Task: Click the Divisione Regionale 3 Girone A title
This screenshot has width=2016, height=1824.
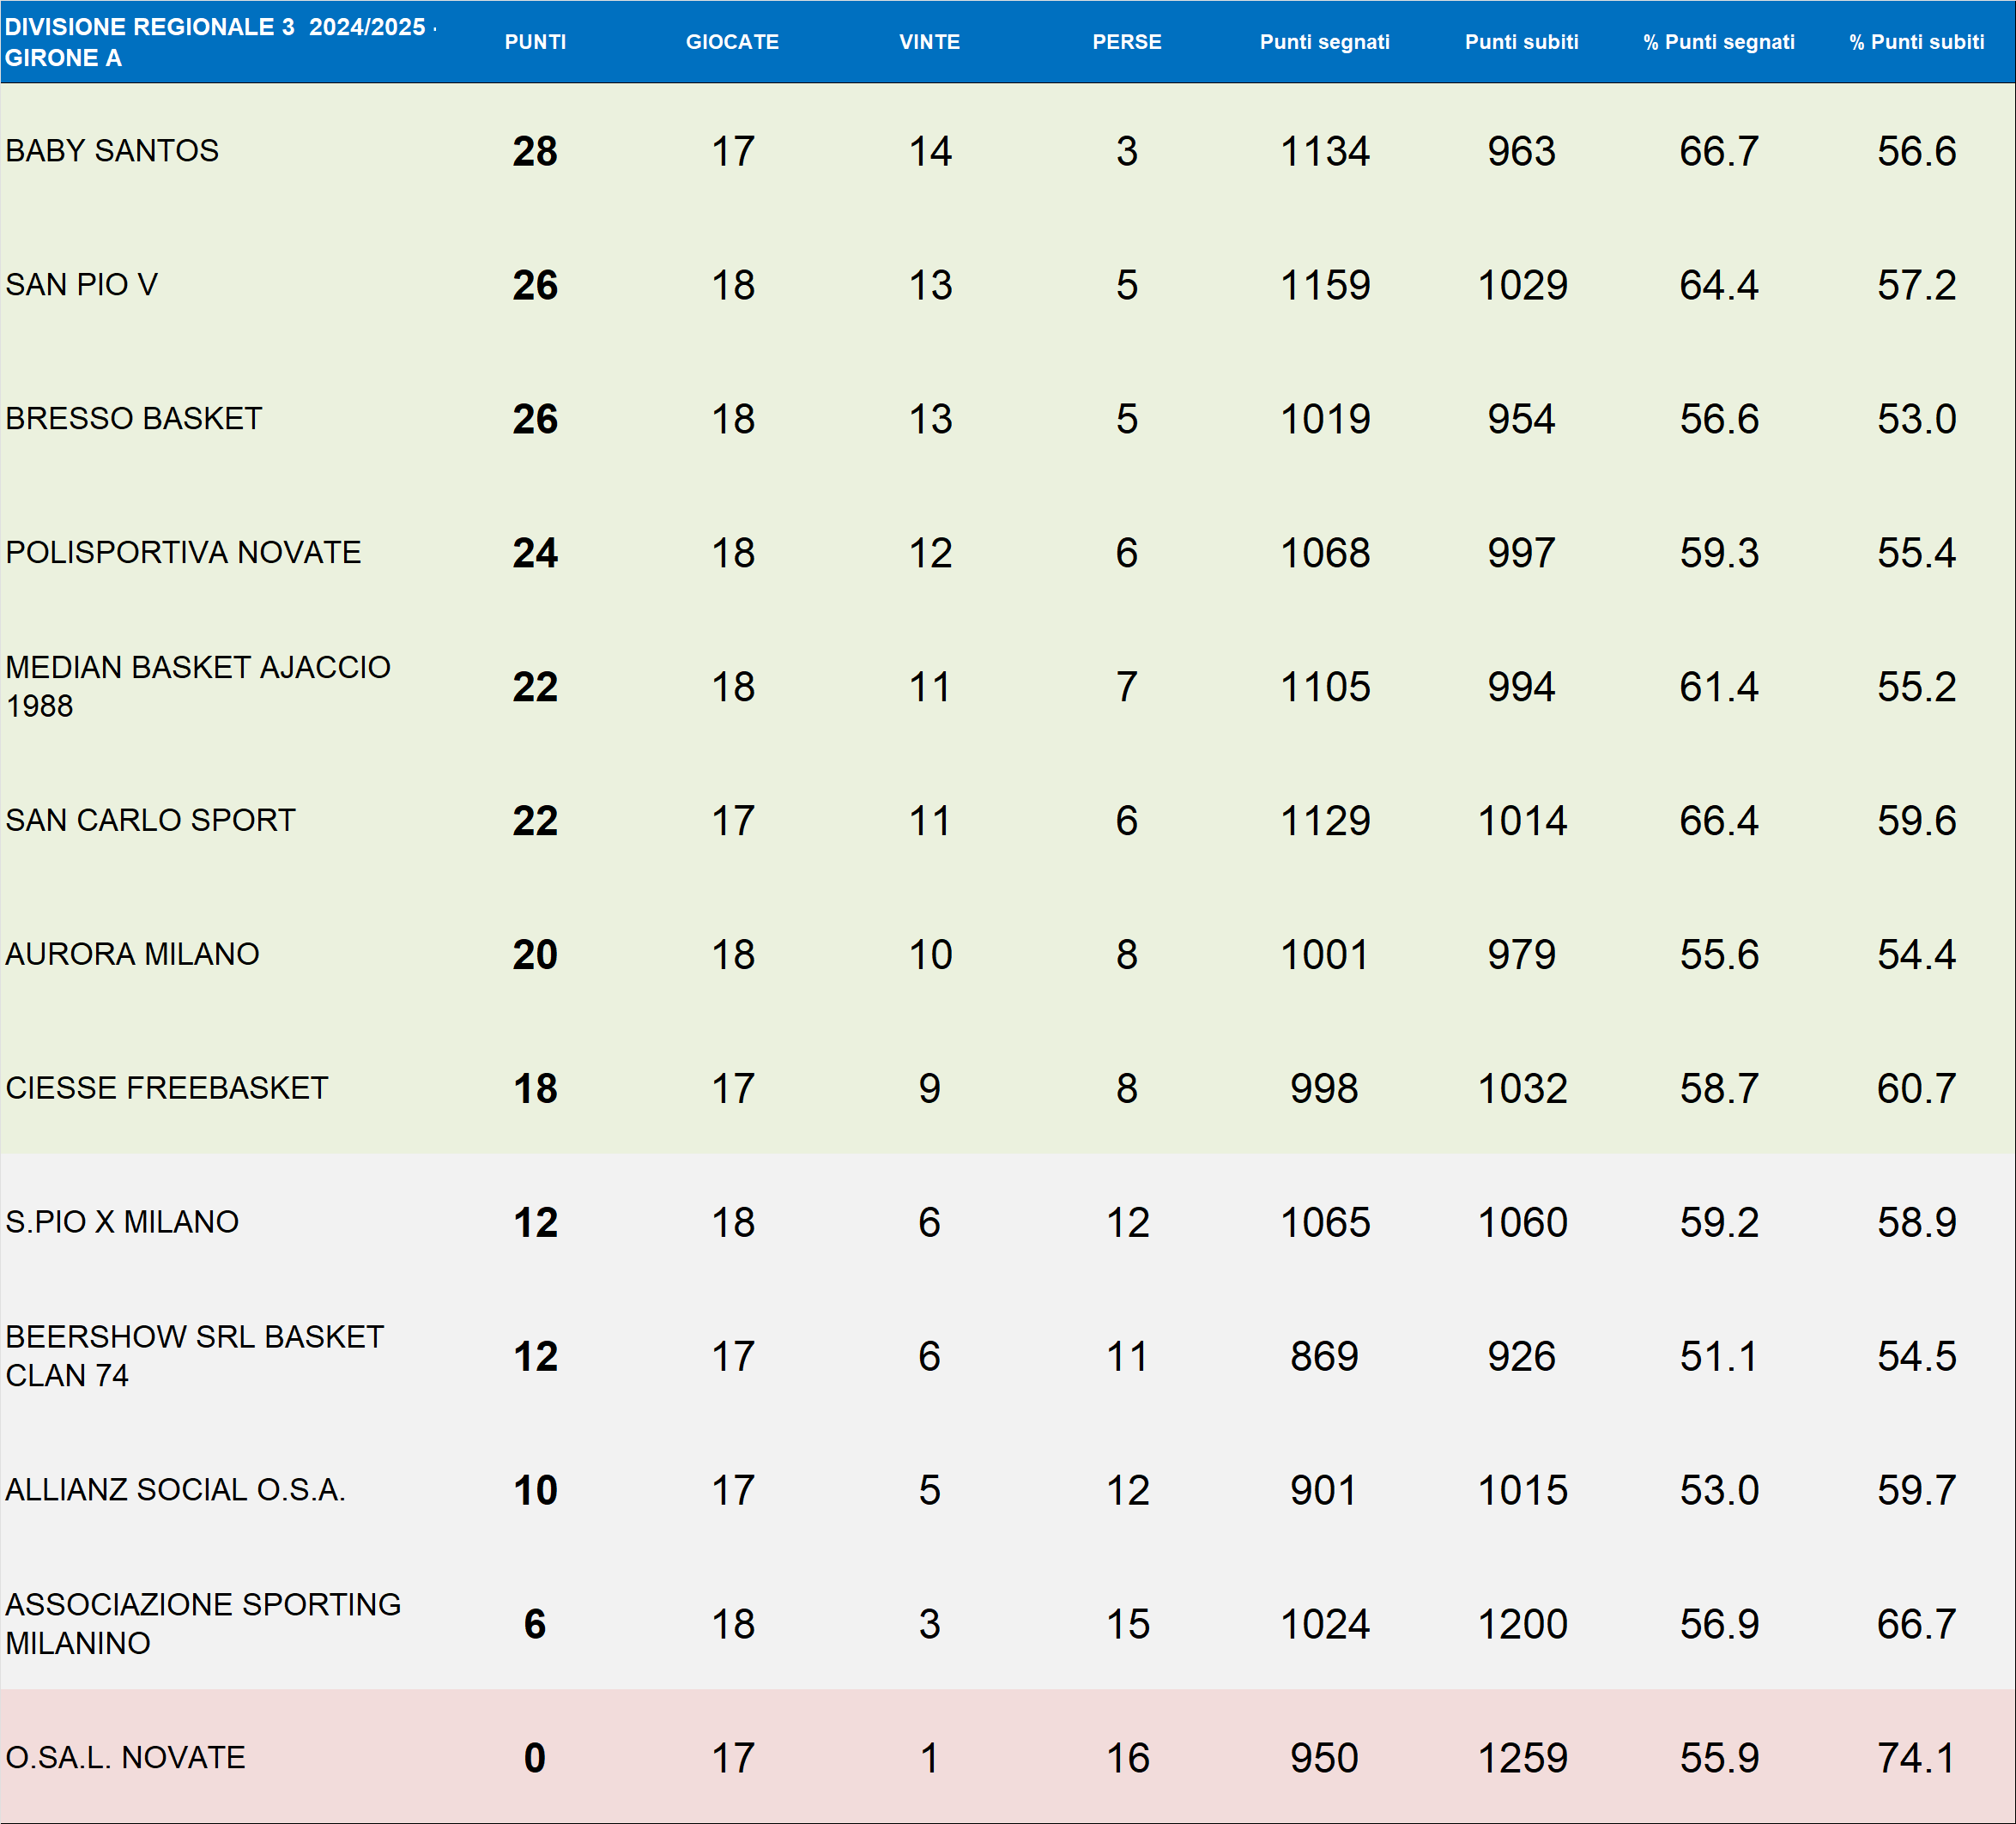Action: pyautogui.click(x=220, y=42)
